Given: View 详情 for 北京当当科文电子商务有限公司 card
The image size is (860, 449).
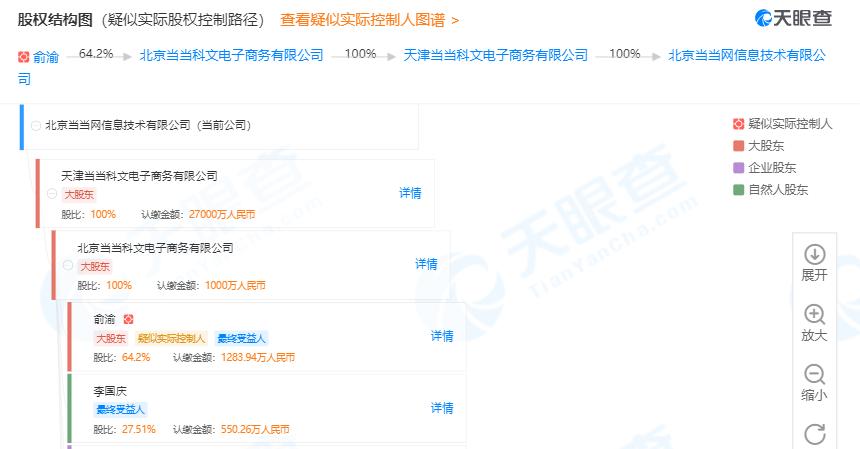Looking at the screenshot, I should (x=426, y=264).
